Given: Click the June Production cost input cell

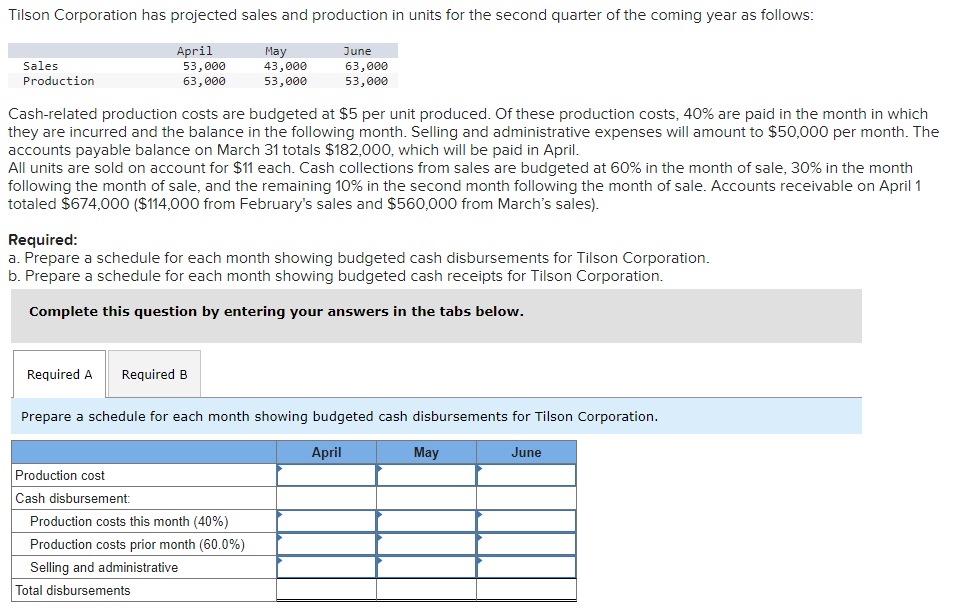Looking at the screenshot, I should click(526, 475).
